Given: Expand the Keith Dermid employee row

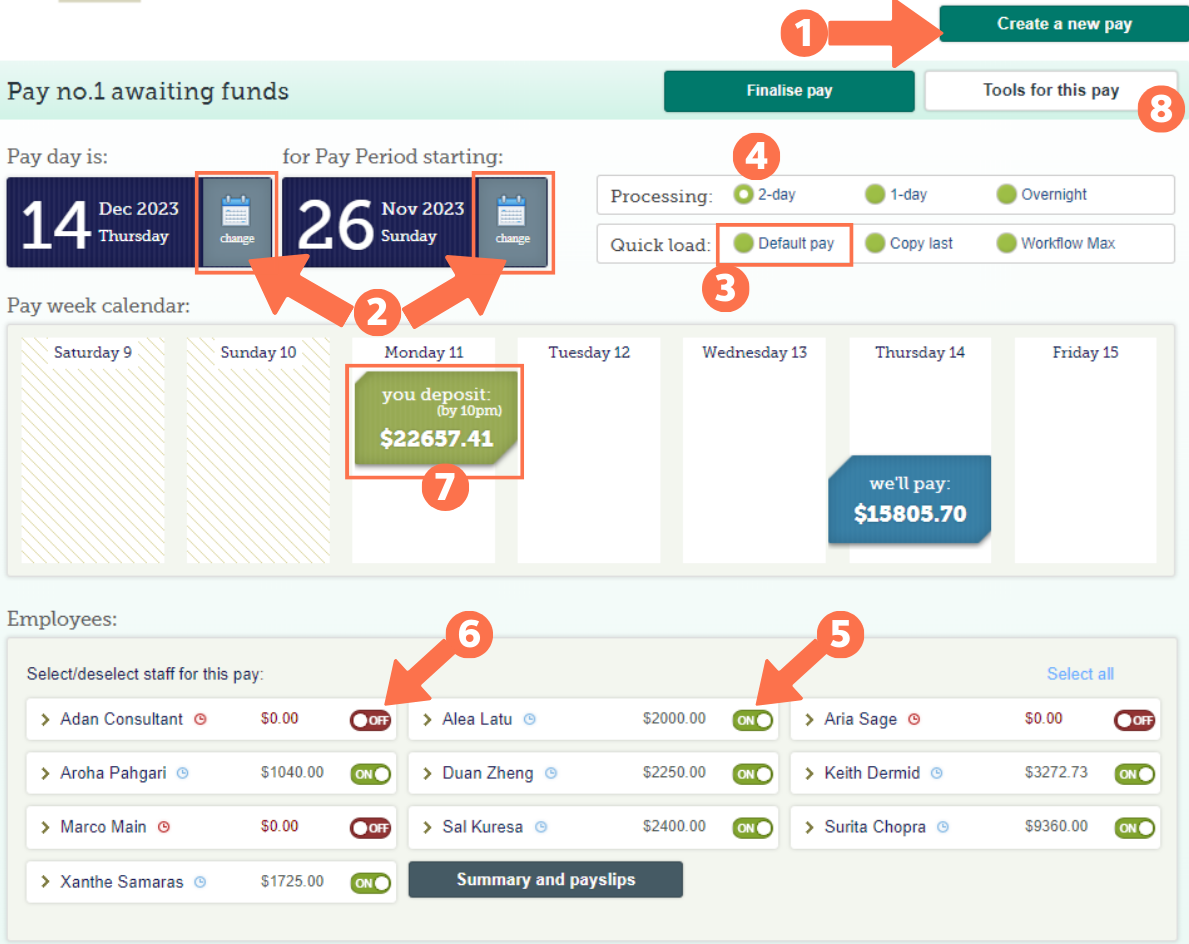Looking at the screenshot, I should click(x=811, y=773).
